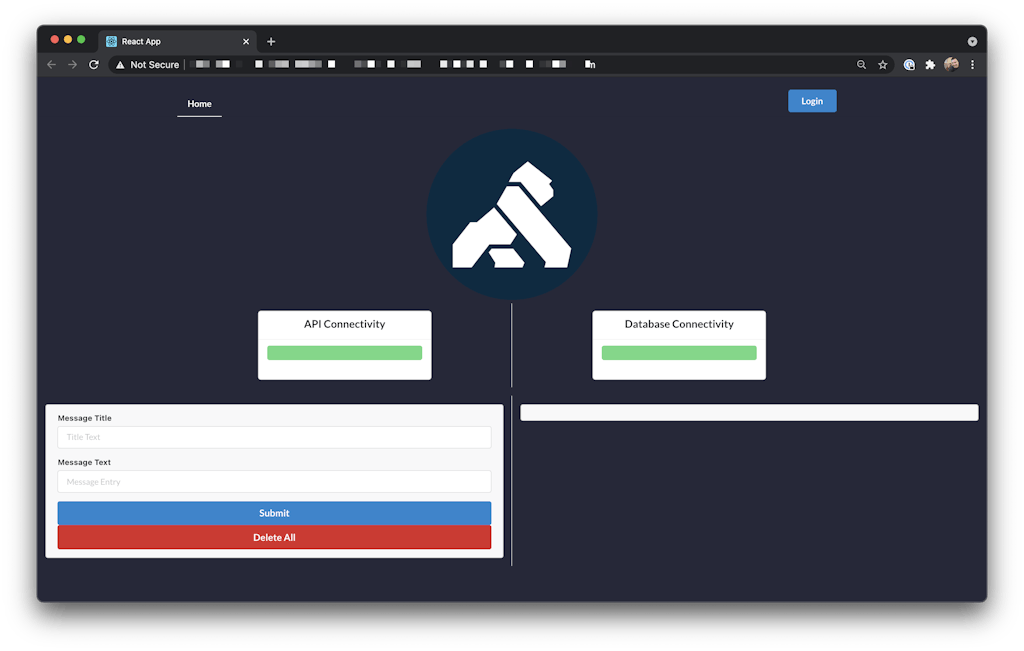Focus the Message Title input field
Image resolution: width=1024 pixels, height=651 pixels.
tap(274, 438)
